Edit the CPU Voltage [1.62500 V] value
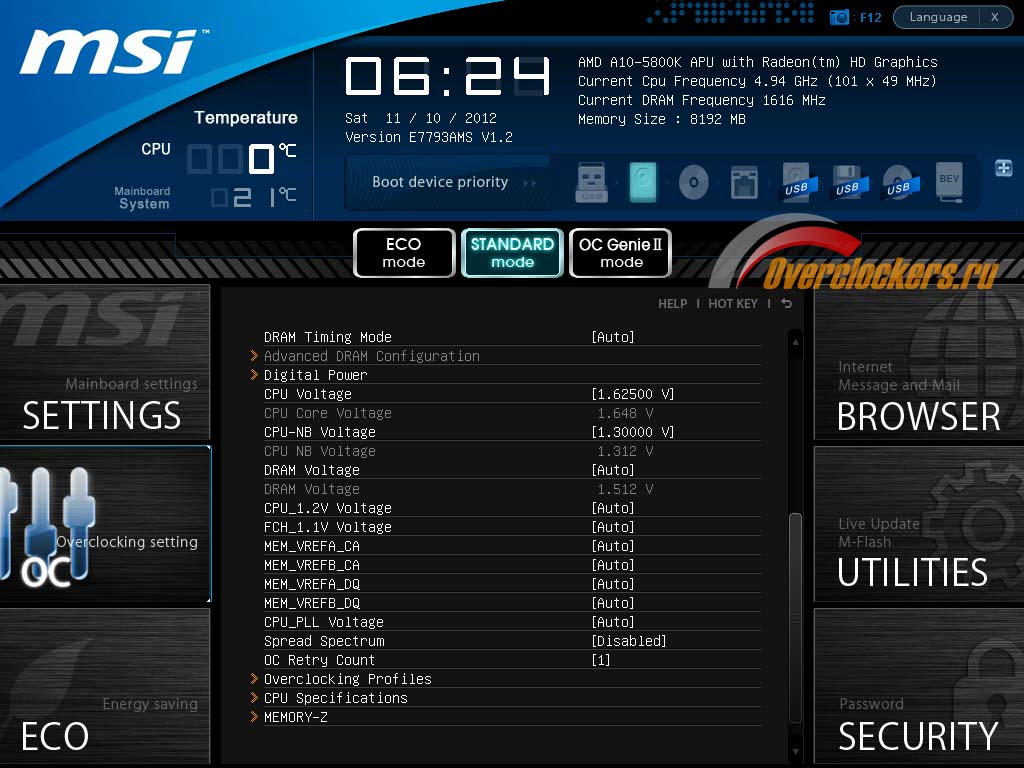Viewport: 1024px width, 768px height. pyautogui.click(x=632, y=394)
